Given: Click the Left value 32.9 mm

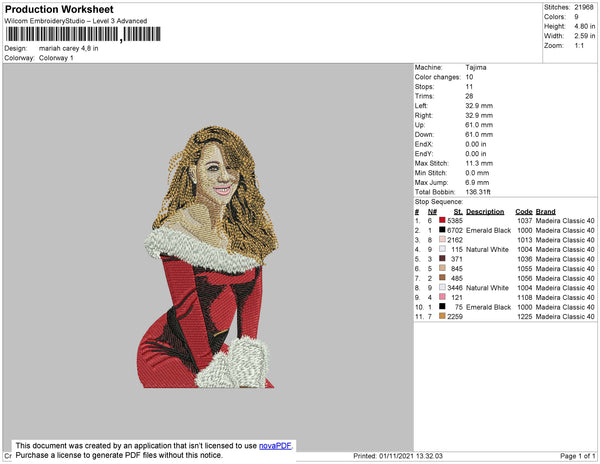Looking at the screenshot, I should (x=479, y=106).
